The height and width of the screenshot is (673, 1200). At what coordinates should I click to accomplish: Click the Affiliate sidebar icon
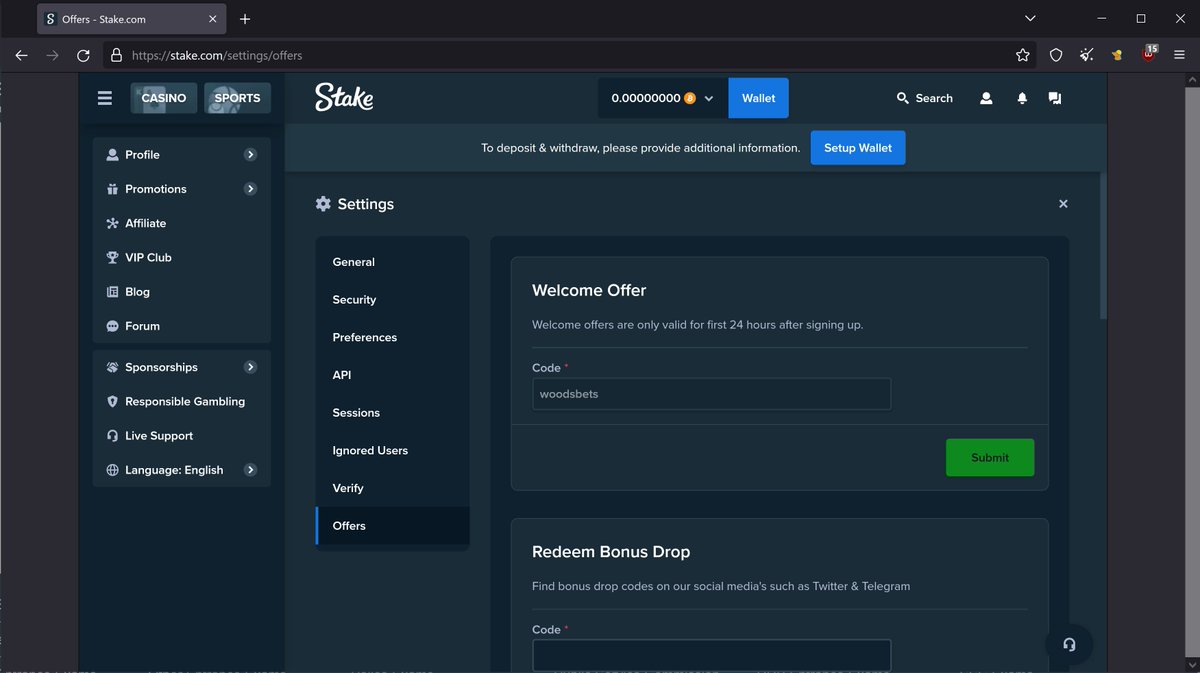112,223
